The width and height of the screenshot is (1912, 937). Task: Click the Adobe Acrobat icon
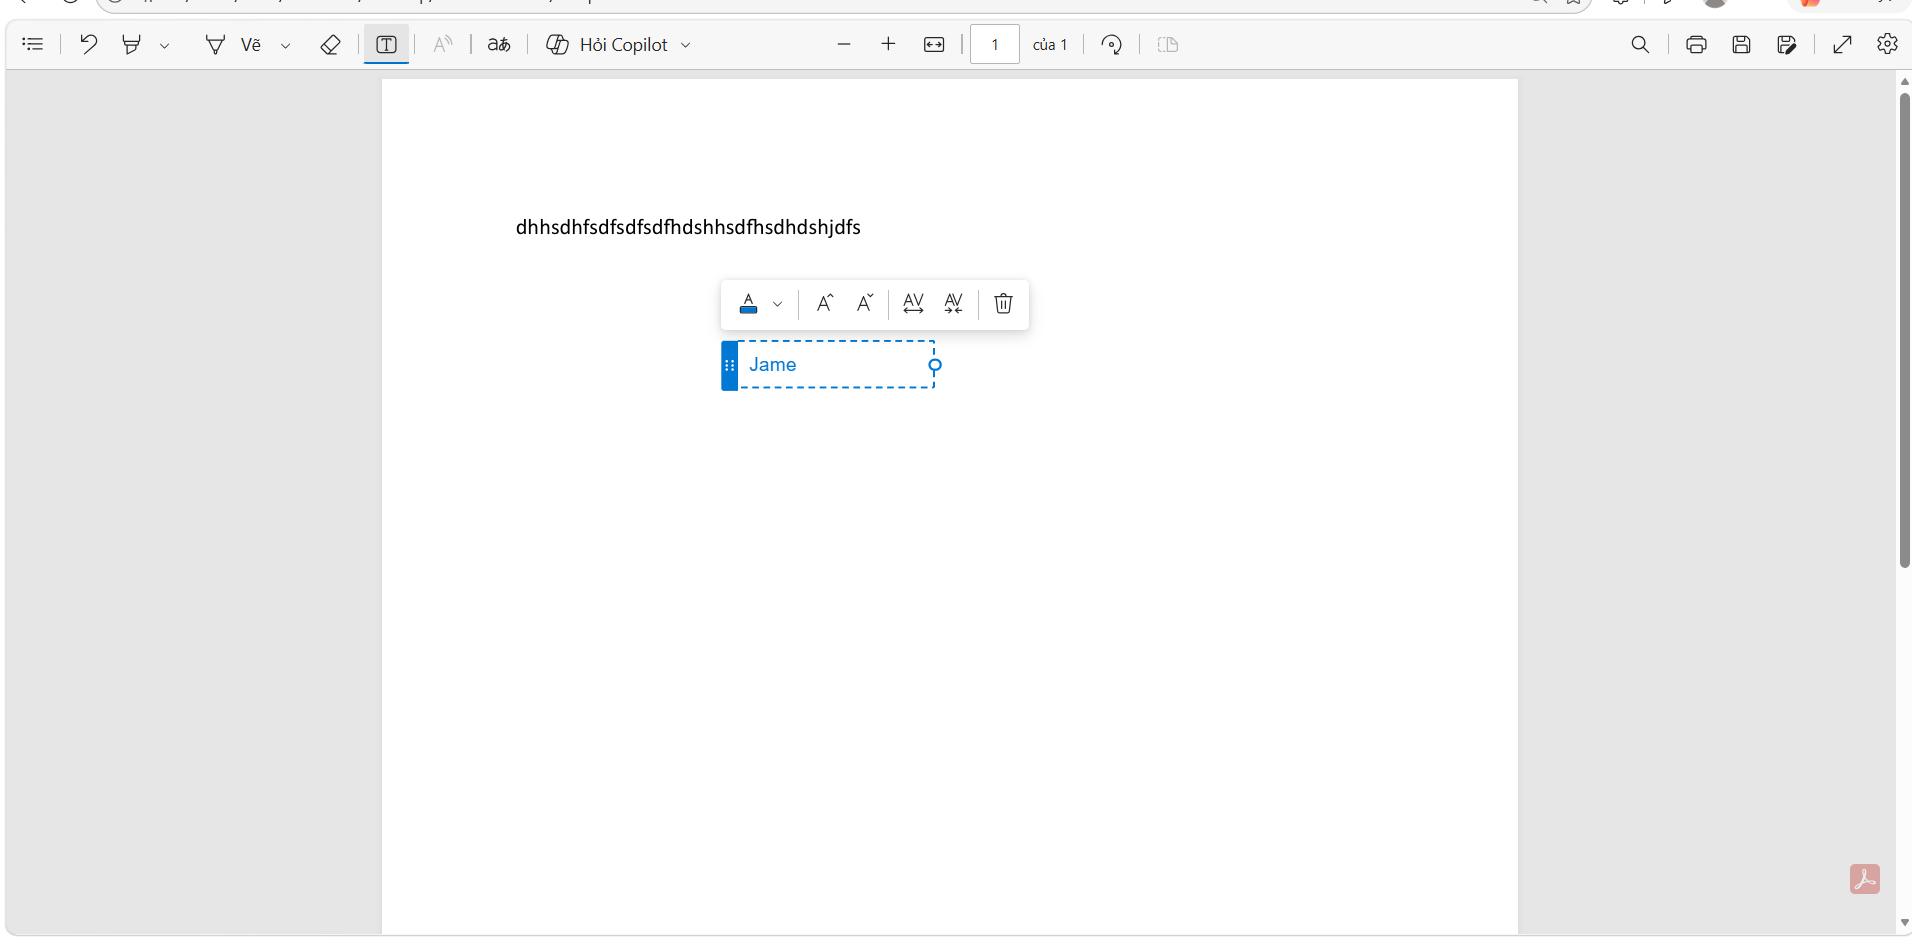pos(1864,879)
